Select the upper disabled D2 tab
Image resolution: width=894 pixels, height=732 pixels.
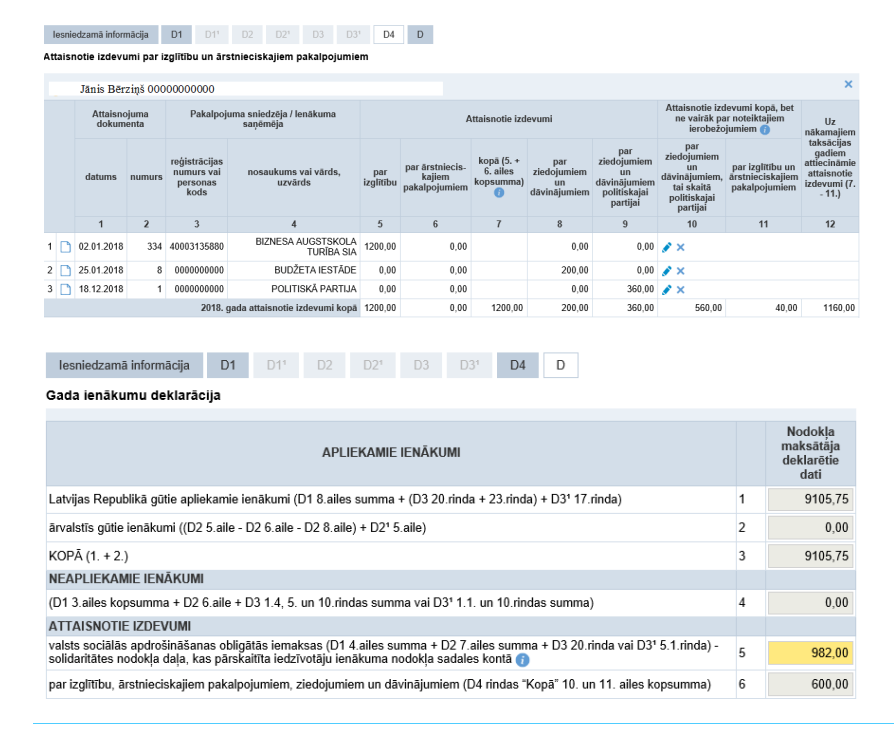[247, 35]
